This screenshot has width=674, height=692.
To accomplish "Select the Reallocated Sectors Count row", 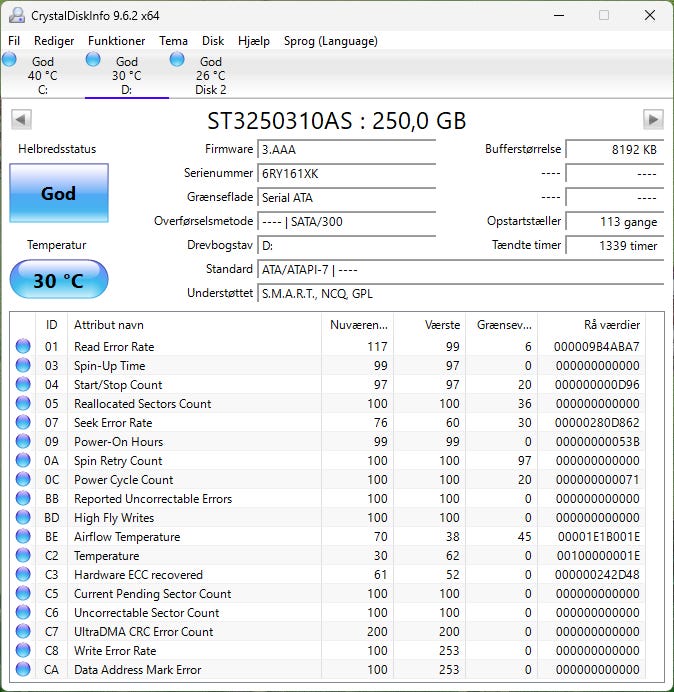I will tap(142, 404).
